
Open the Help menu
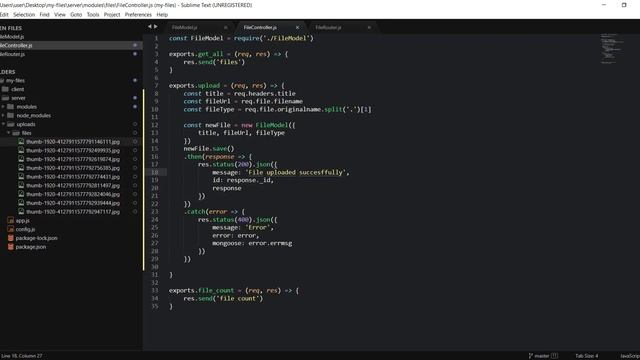[x=162, y=15]
